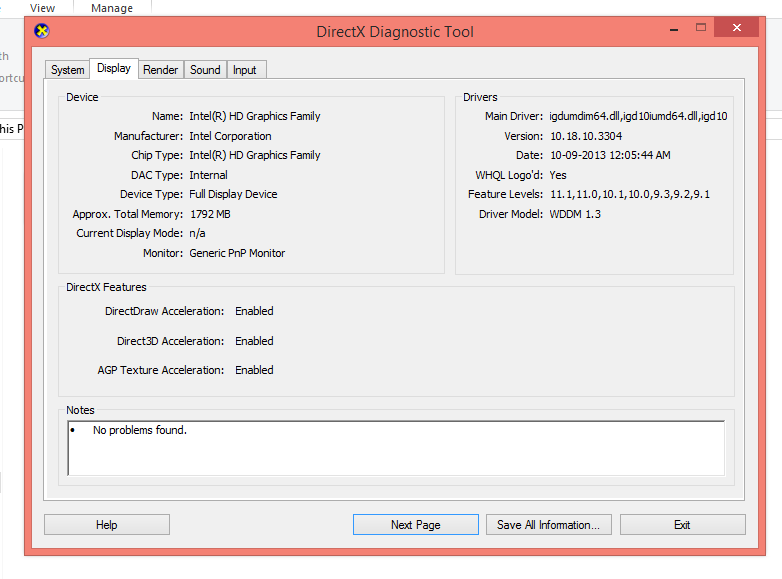Exit the DirectX Diagnostic Tool
782x579 pixels.
[682, 525]
